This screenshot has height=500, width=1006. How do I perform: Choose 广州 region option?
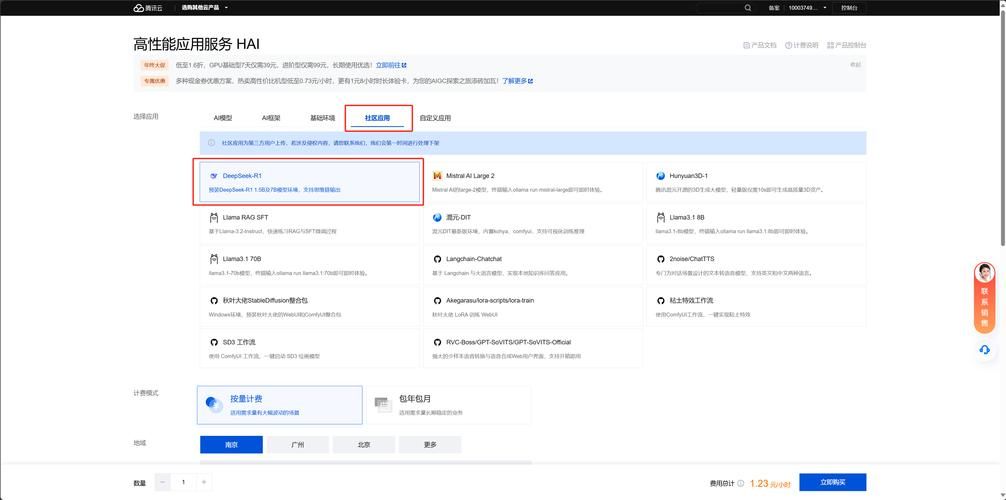tap(297, 445)
